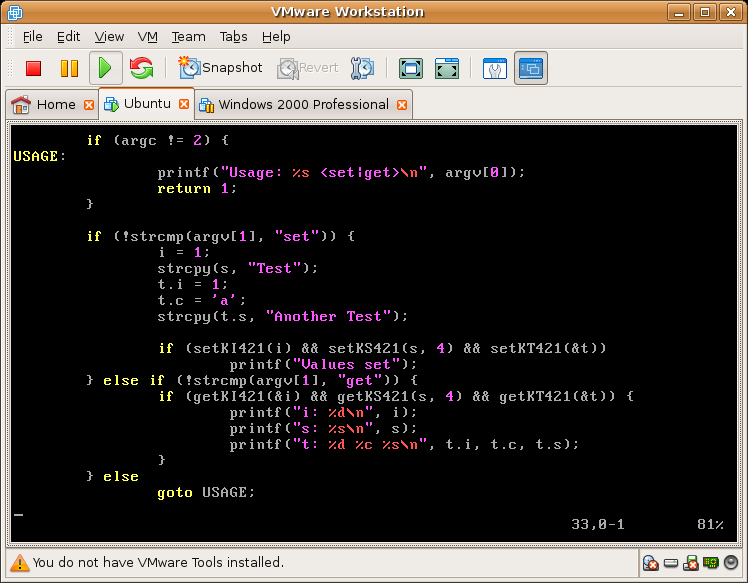Close the Ubuntu tab
The height and width of the screenshot is (583, 748).
pyautogui.click(x=184, y=104)
